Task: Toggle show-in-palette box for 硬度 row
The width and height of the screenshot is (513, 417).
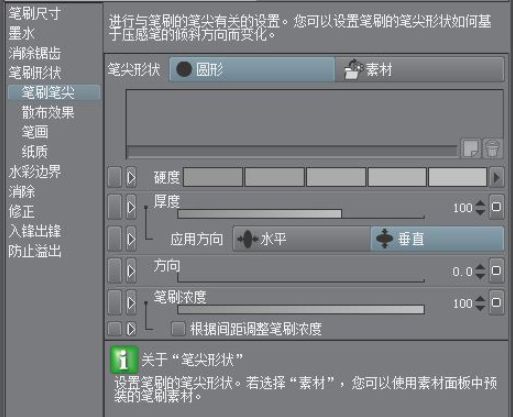Action: pos(114,177)
